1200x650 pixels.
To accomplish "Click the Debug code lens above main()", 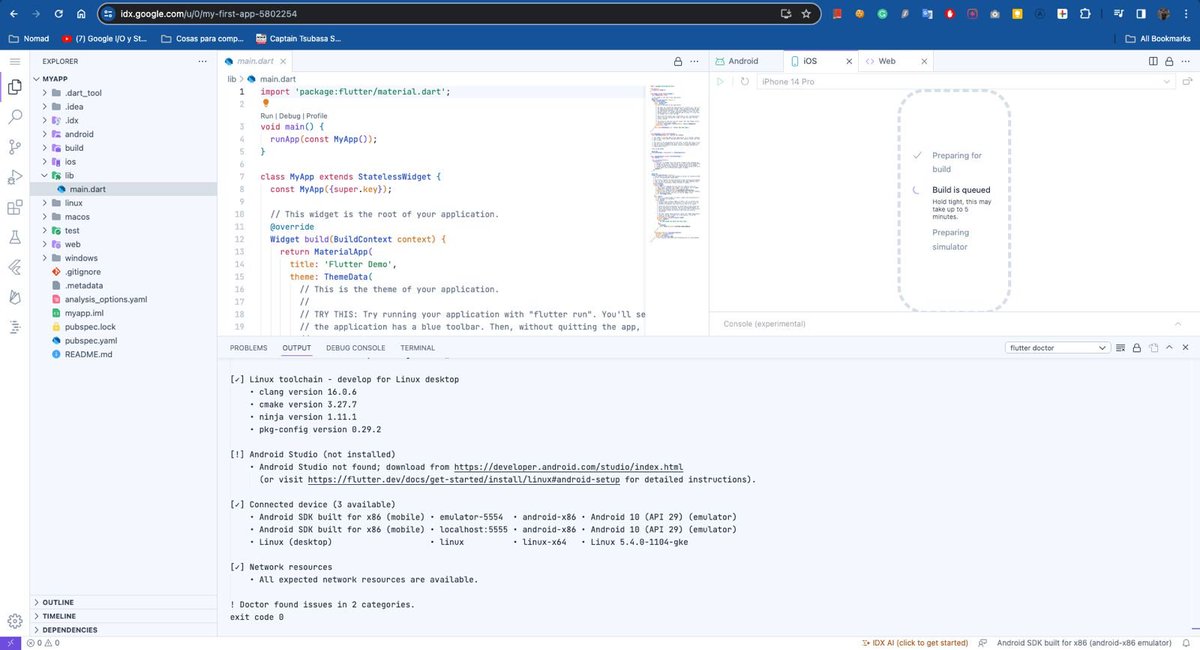I will coord(290,116).
